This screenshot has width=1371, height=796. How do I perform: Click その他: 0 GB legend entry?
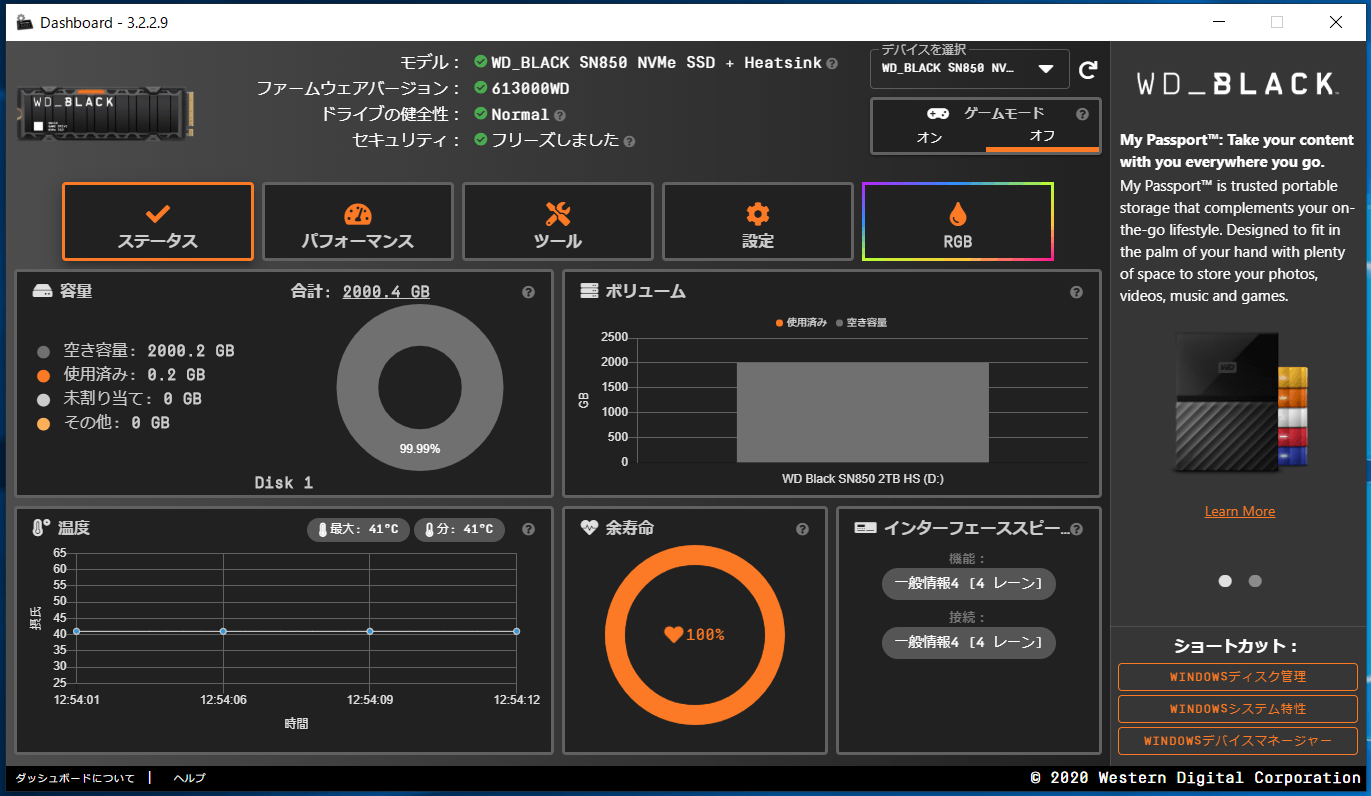(x=103, y=423)
